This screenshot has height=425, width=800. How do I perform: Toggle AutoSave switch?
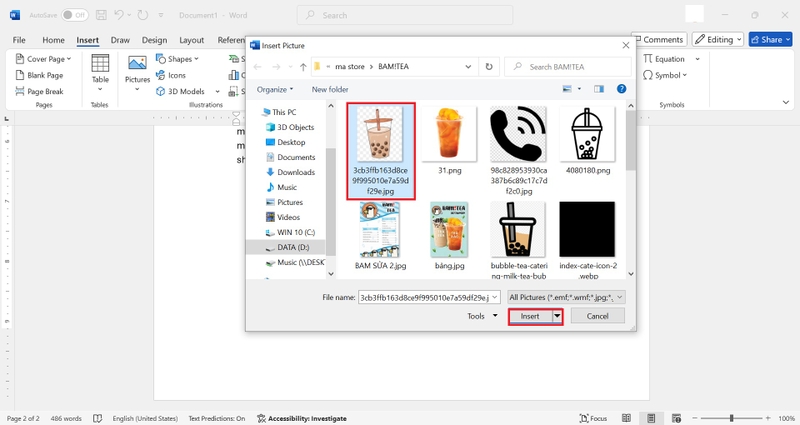pos(74,15)
